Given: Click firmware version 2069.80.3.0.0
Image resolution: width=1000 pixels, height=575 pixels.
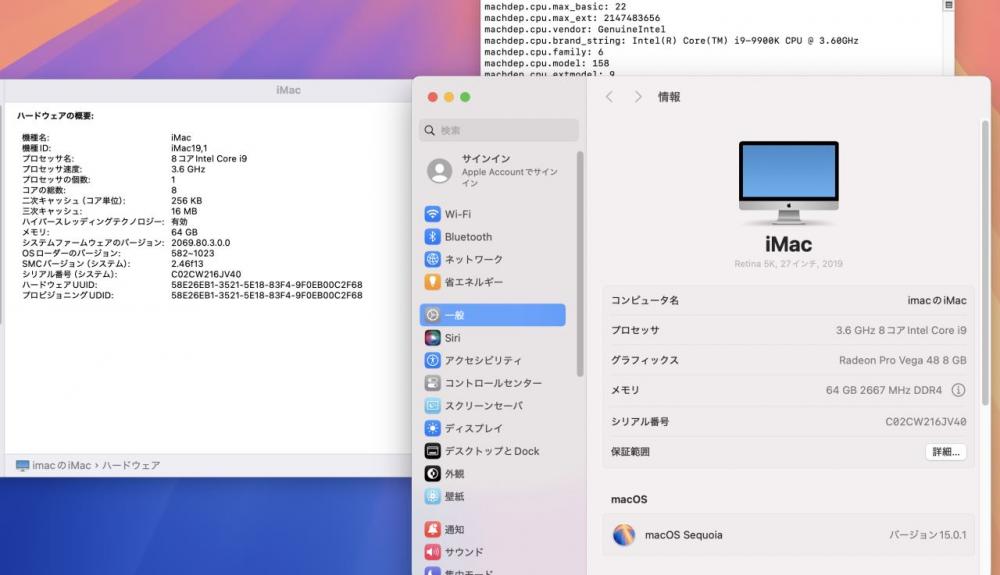Looking at the screenshot, I should point(200,243).
